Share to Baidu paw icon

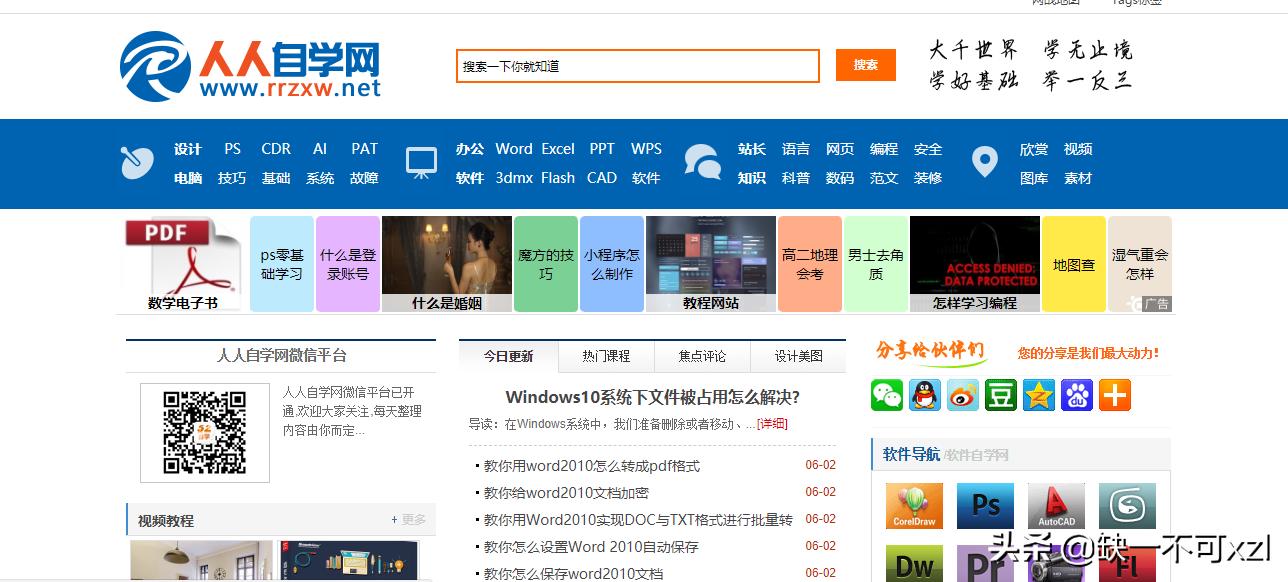[x=1077, y=395]
